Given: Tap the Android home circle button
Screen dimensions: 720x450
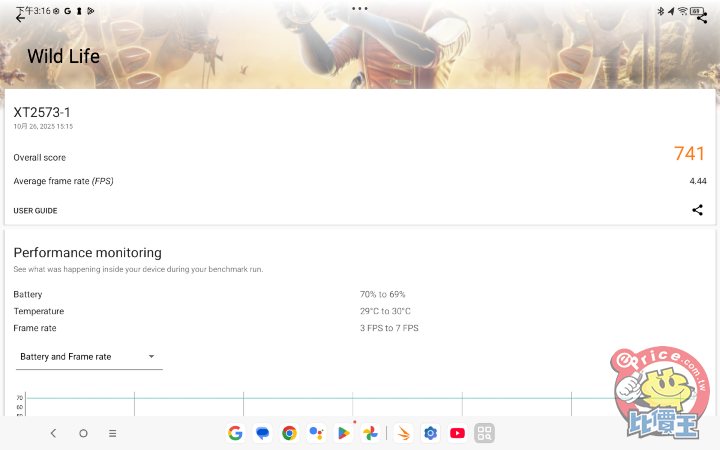Looking at the screenshot, I should coord(83,433).
